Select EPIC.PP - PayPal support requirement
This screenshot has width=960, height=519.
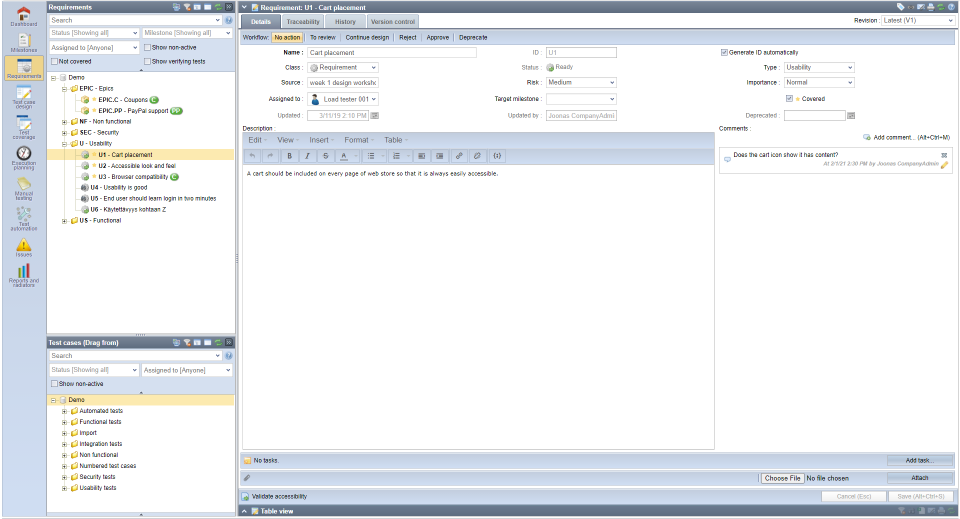click(133, 111)
